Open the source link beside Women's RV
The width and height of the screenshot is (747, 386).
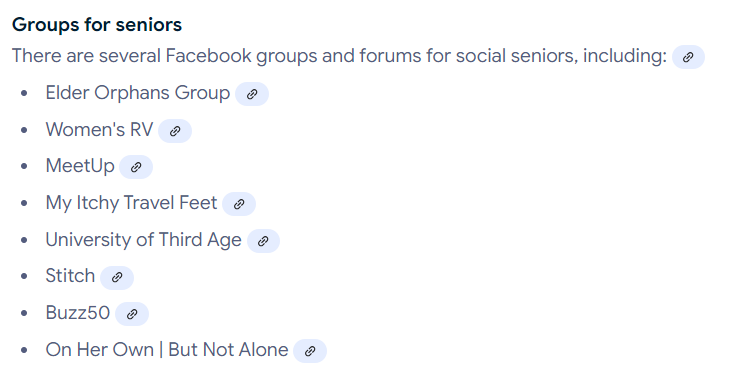coord(175,131)
